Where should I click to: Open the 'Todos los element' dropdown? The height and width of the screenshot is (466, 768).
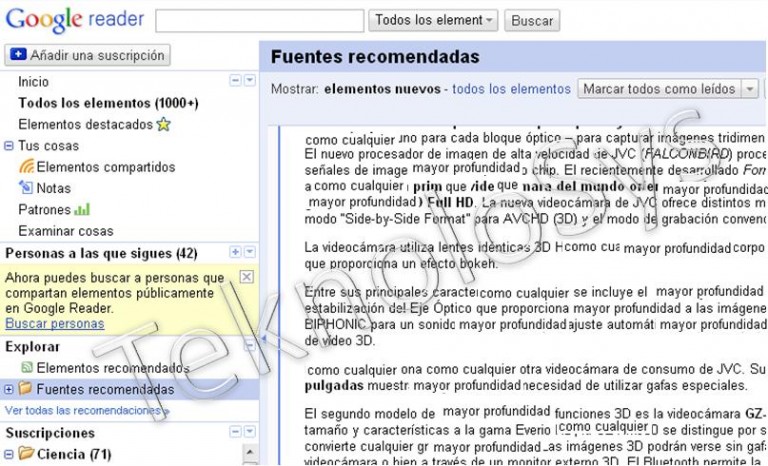point(433,20)
